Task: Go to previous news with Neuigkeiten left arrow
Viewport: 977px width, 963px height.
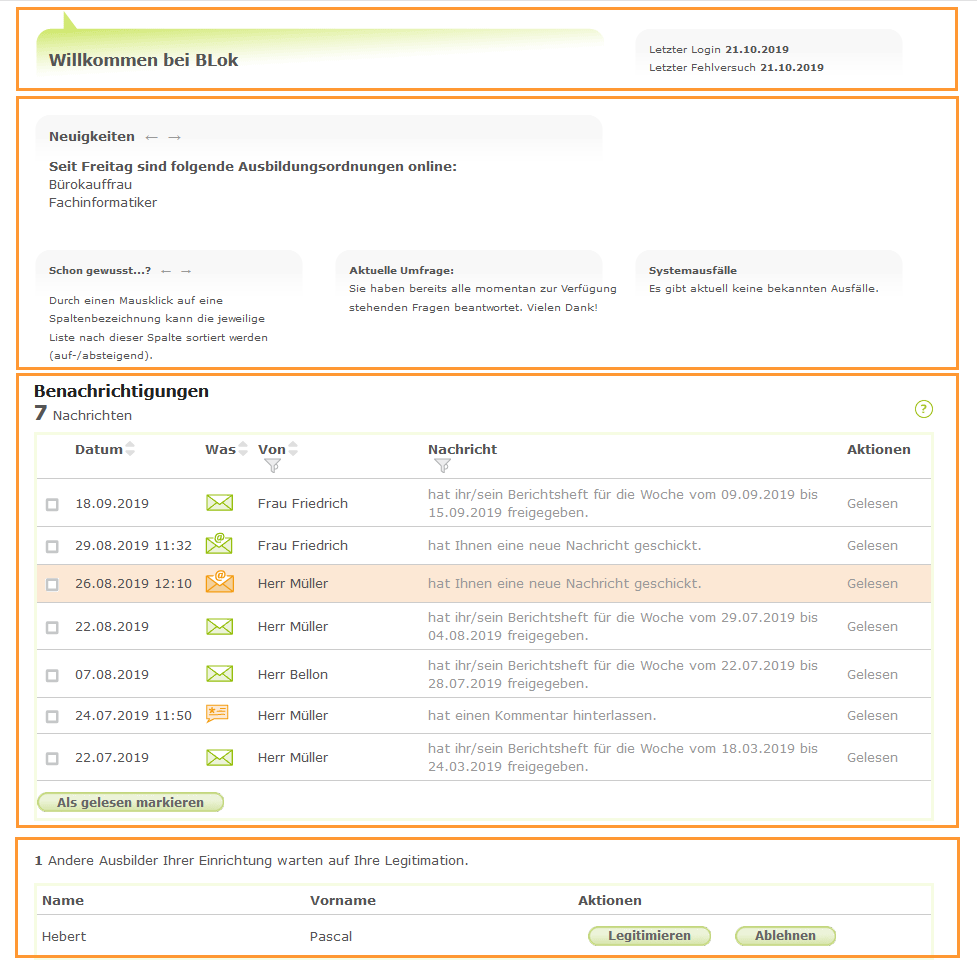Action: pos(151,137)
